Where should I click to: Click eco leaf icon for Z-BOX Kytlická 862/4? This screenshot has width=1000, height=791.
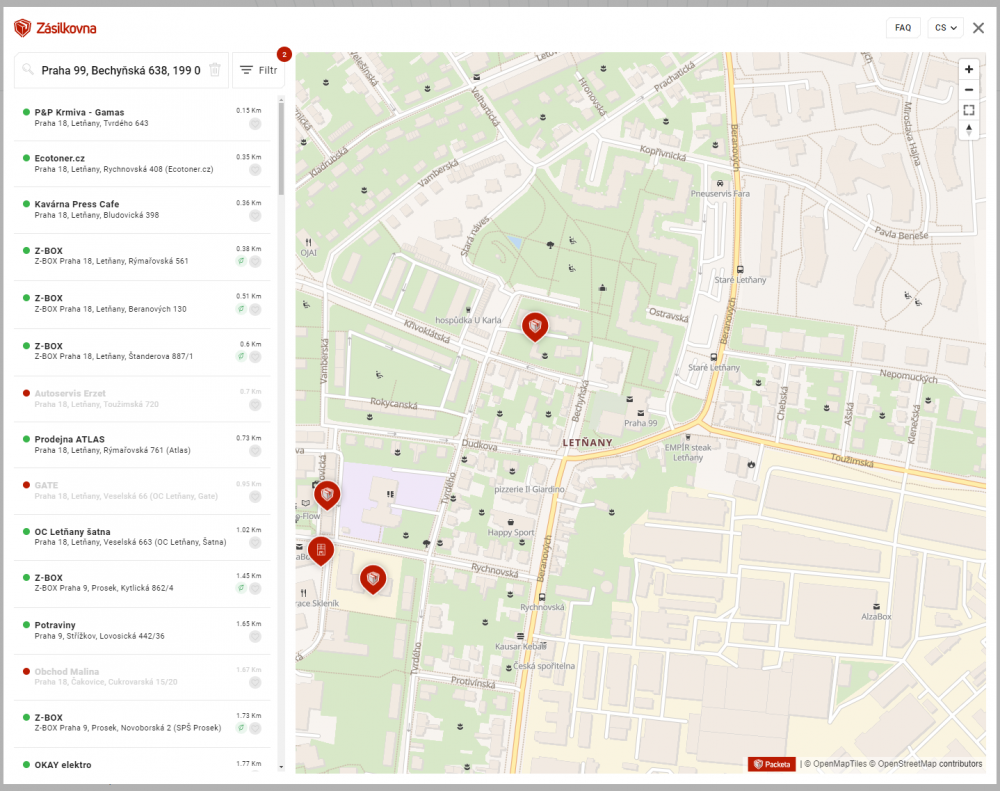241,588
